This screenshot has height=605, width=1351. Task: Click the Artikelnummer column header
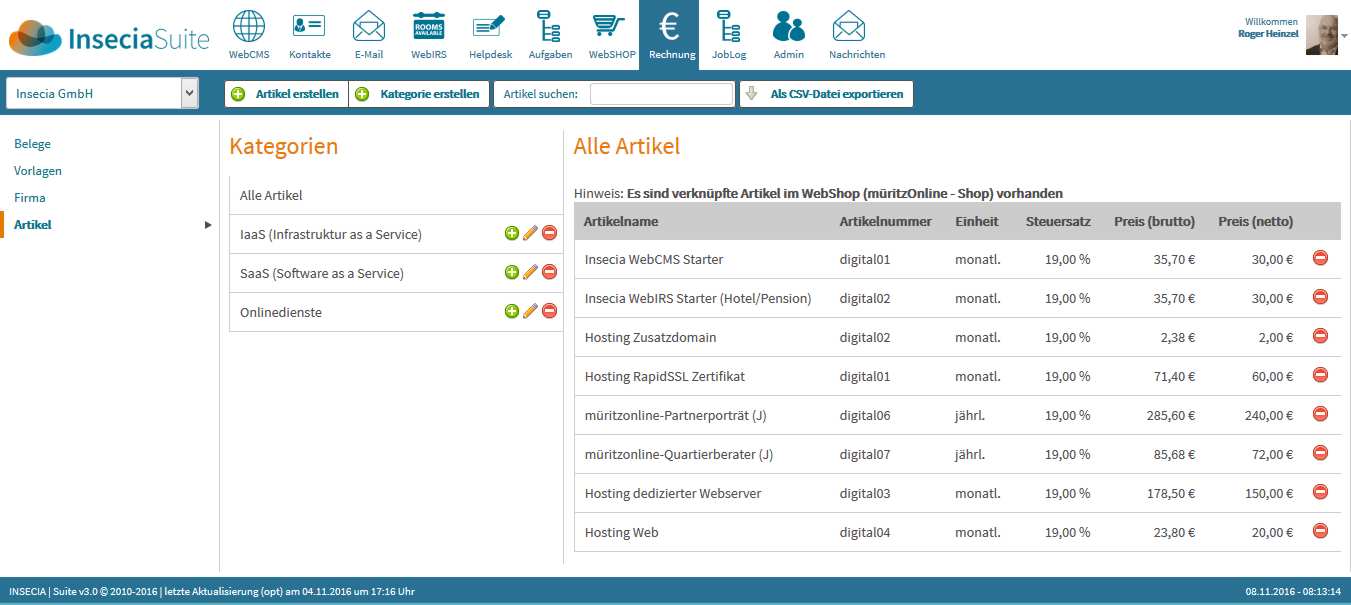coord(886,221)
